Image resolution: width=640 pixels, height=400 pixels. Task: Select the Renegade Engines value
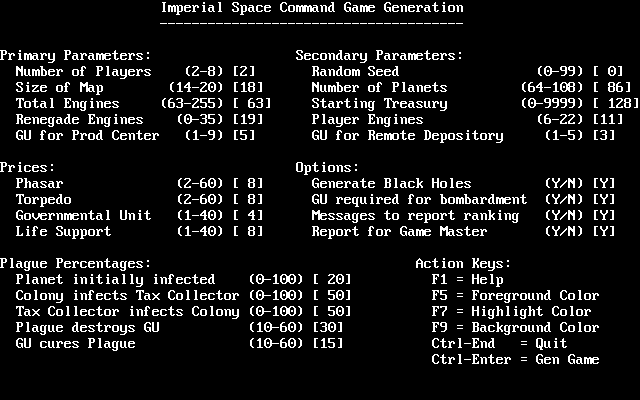(244, 120)
